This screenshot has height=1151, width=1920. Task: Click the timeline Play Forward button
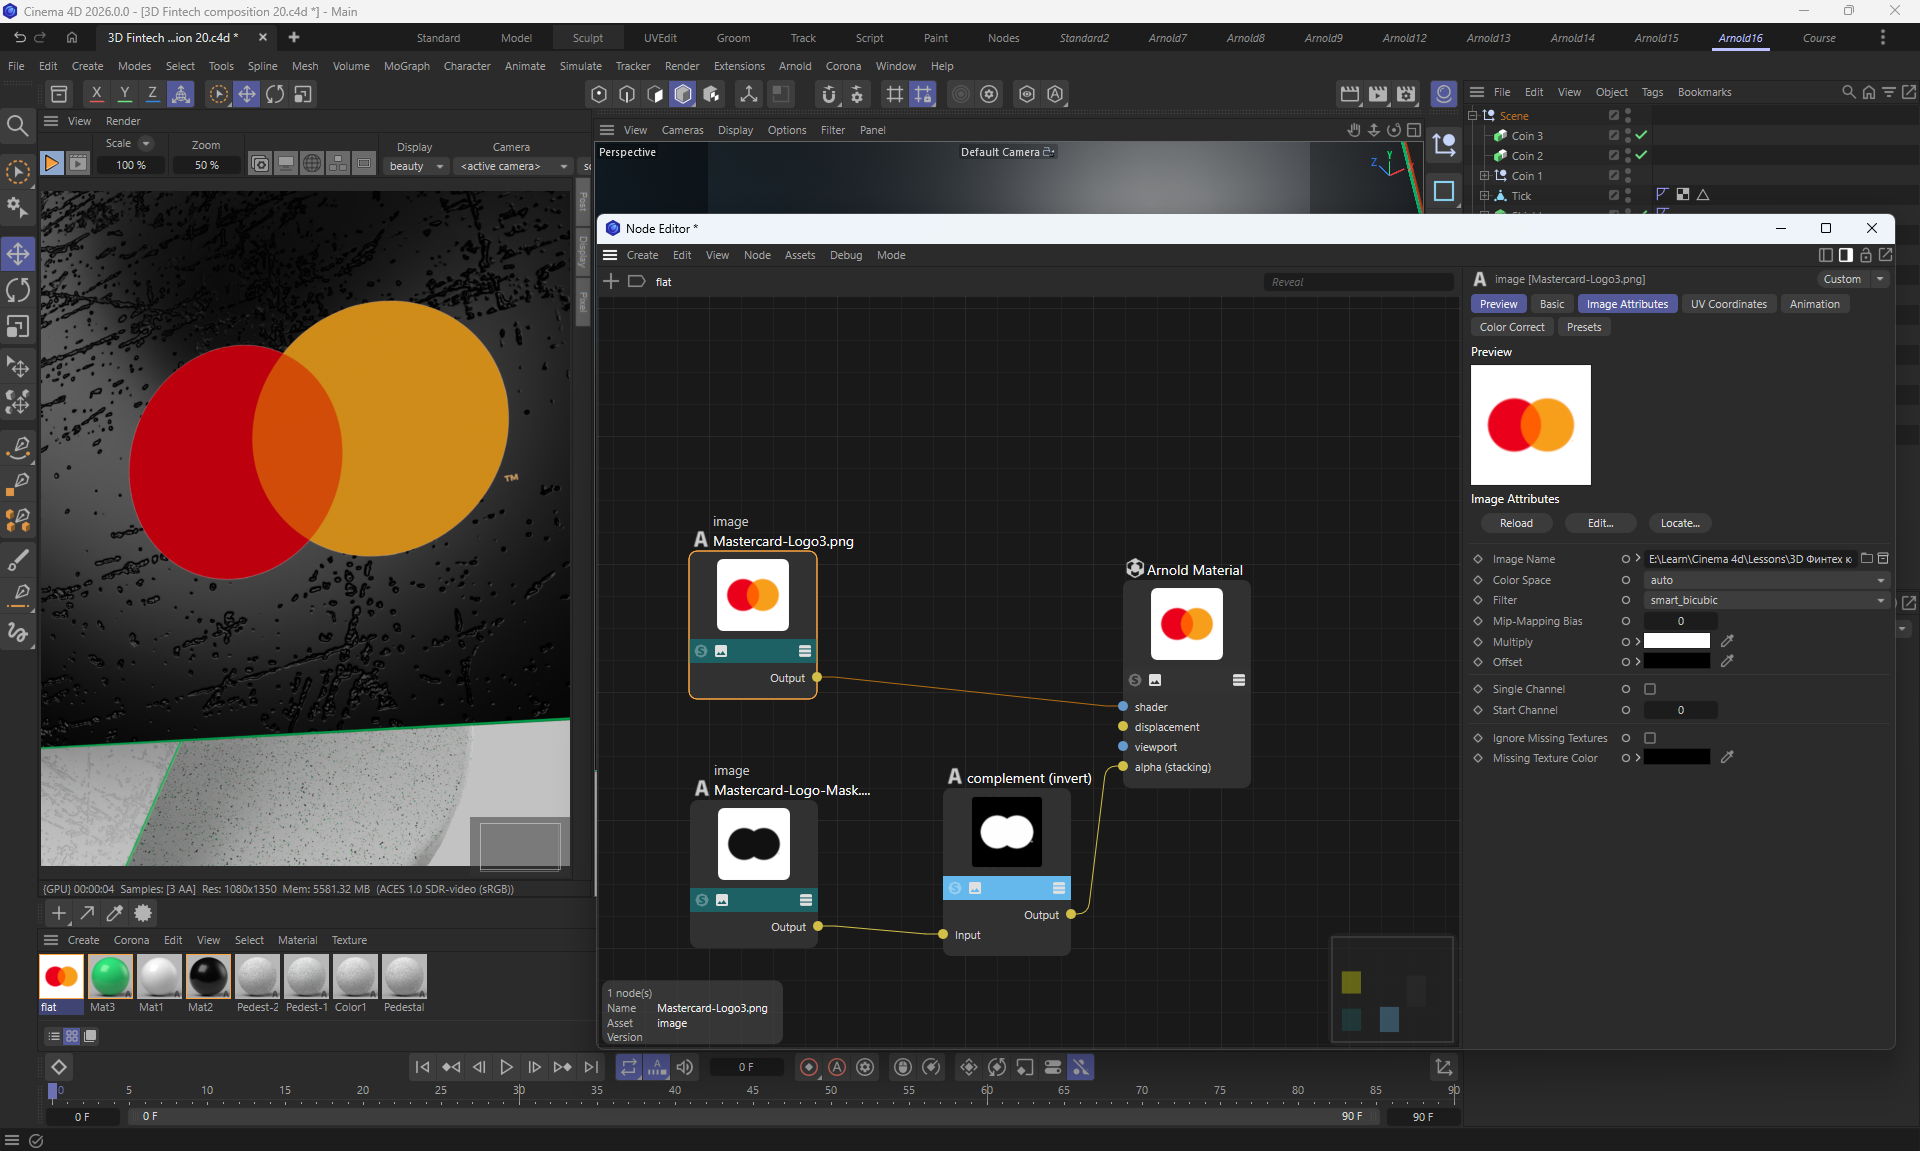[507, 1068]
